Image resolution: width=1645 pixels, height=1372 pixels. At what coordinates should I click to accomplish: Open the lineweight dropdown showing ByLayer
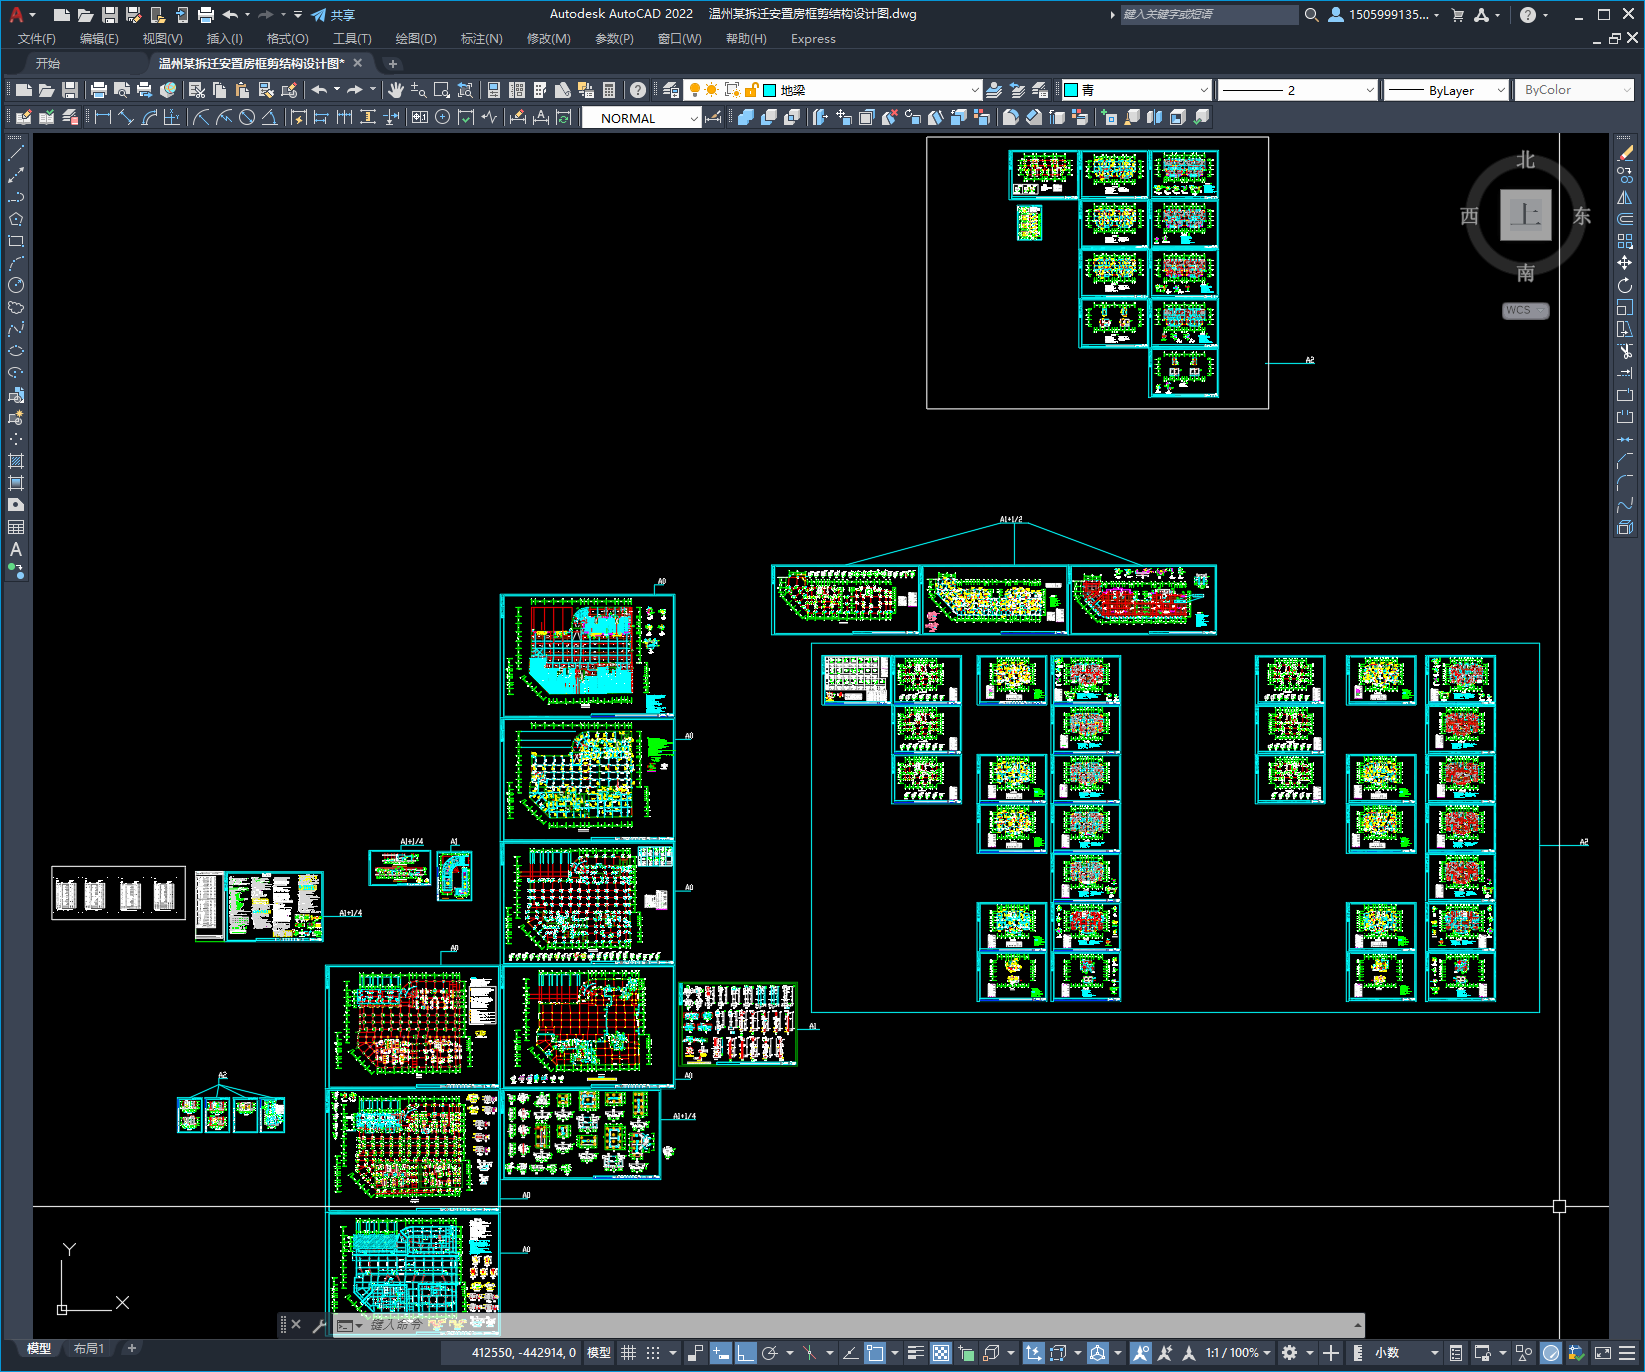1446,90
